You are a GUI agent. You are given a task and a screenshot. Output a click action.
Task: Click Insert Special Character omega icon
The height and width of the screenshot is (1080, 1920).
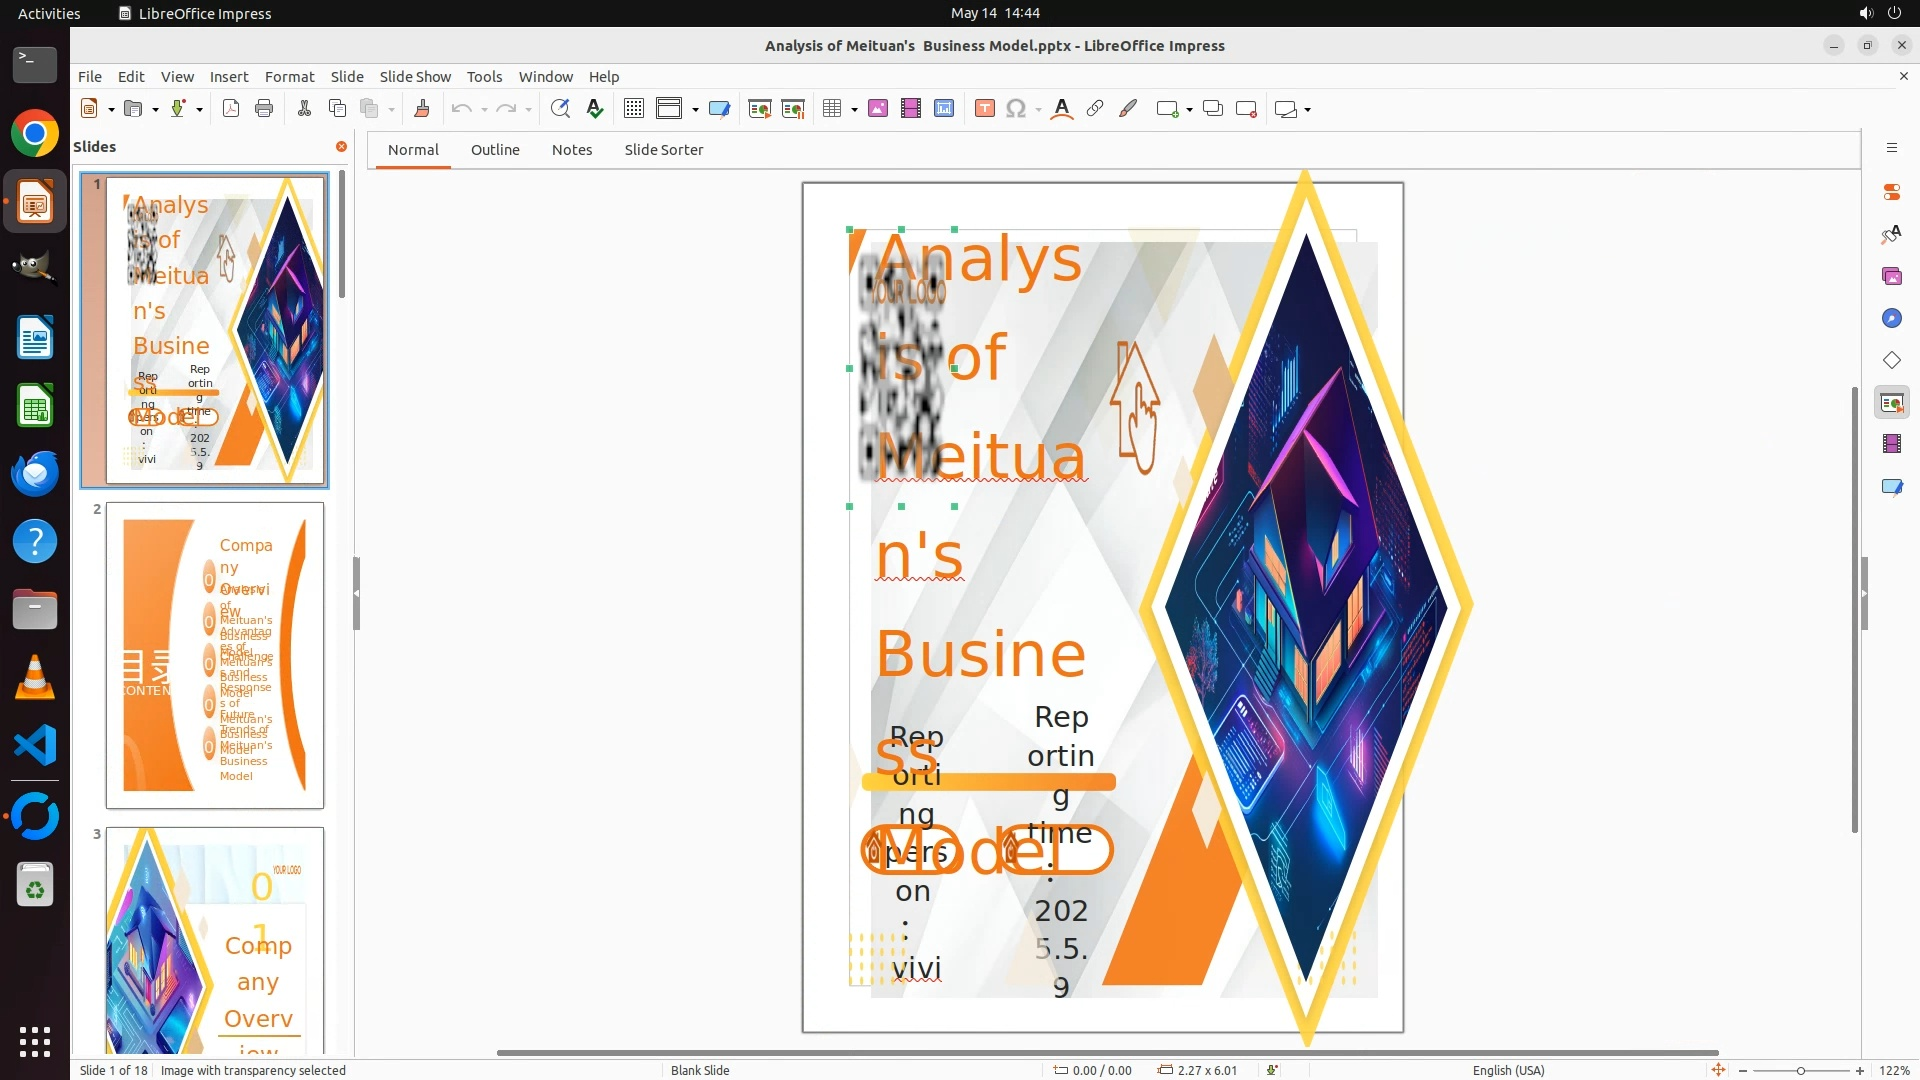[x=1016, y=109]
